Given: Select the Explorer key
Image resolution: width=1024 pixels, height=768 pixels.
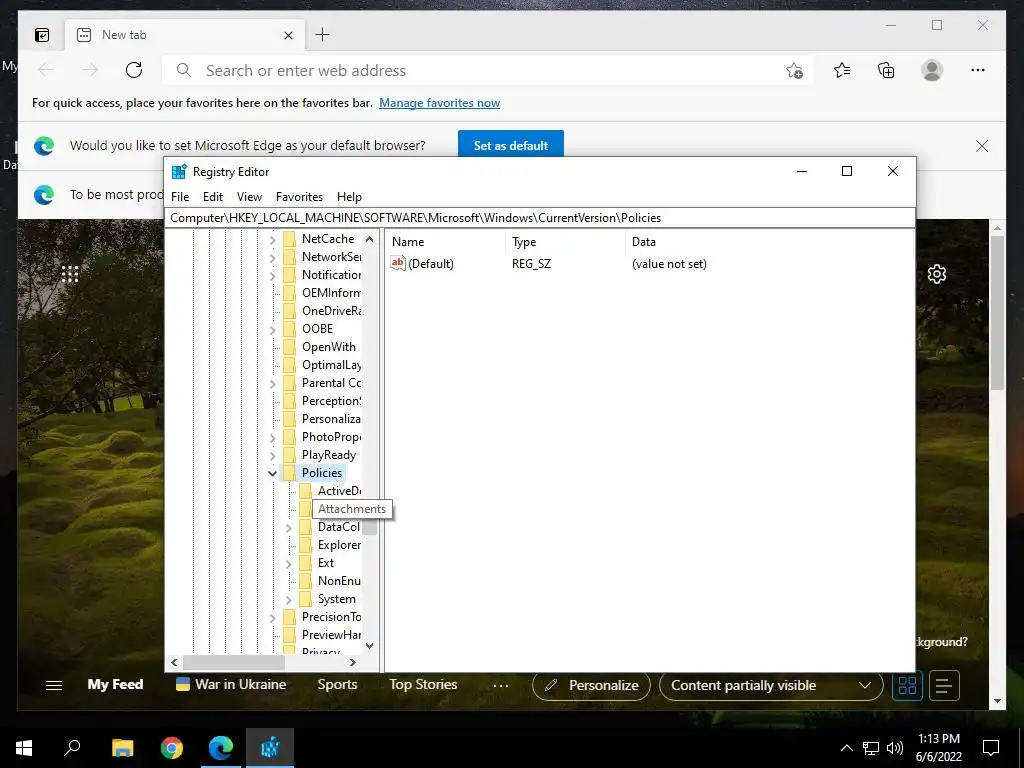Looking at the screenshot, I should 339,545.
